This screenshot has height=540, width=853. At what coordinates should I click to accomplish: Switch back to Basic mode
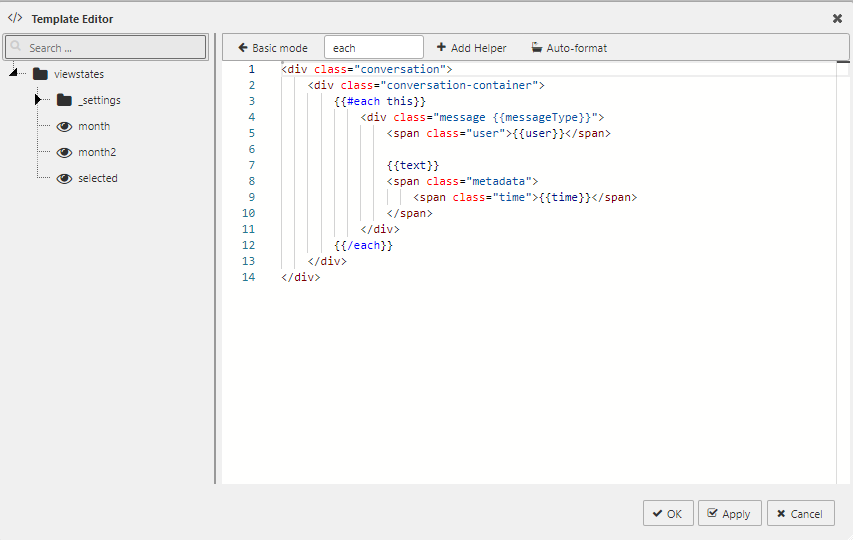coord(272,47)
